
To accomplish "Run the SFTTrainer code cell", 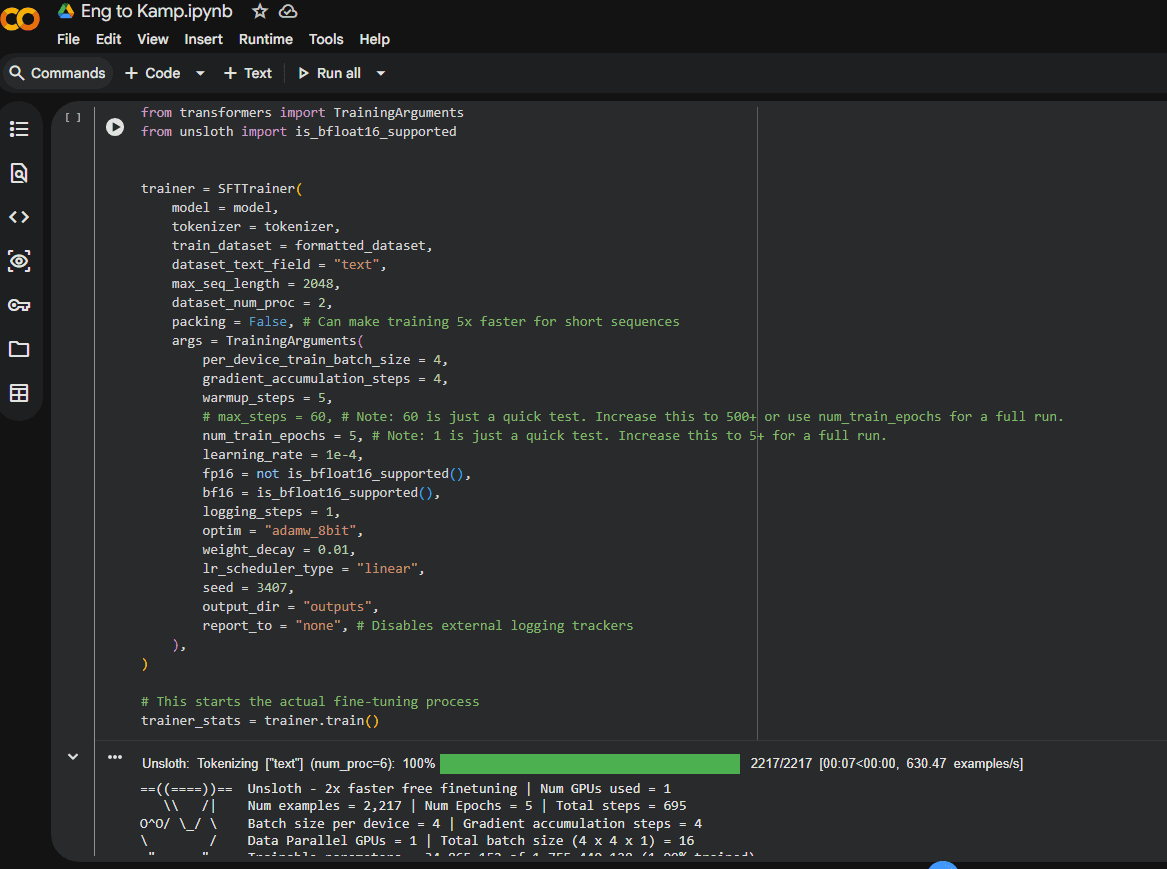I will tap(115, 127).
